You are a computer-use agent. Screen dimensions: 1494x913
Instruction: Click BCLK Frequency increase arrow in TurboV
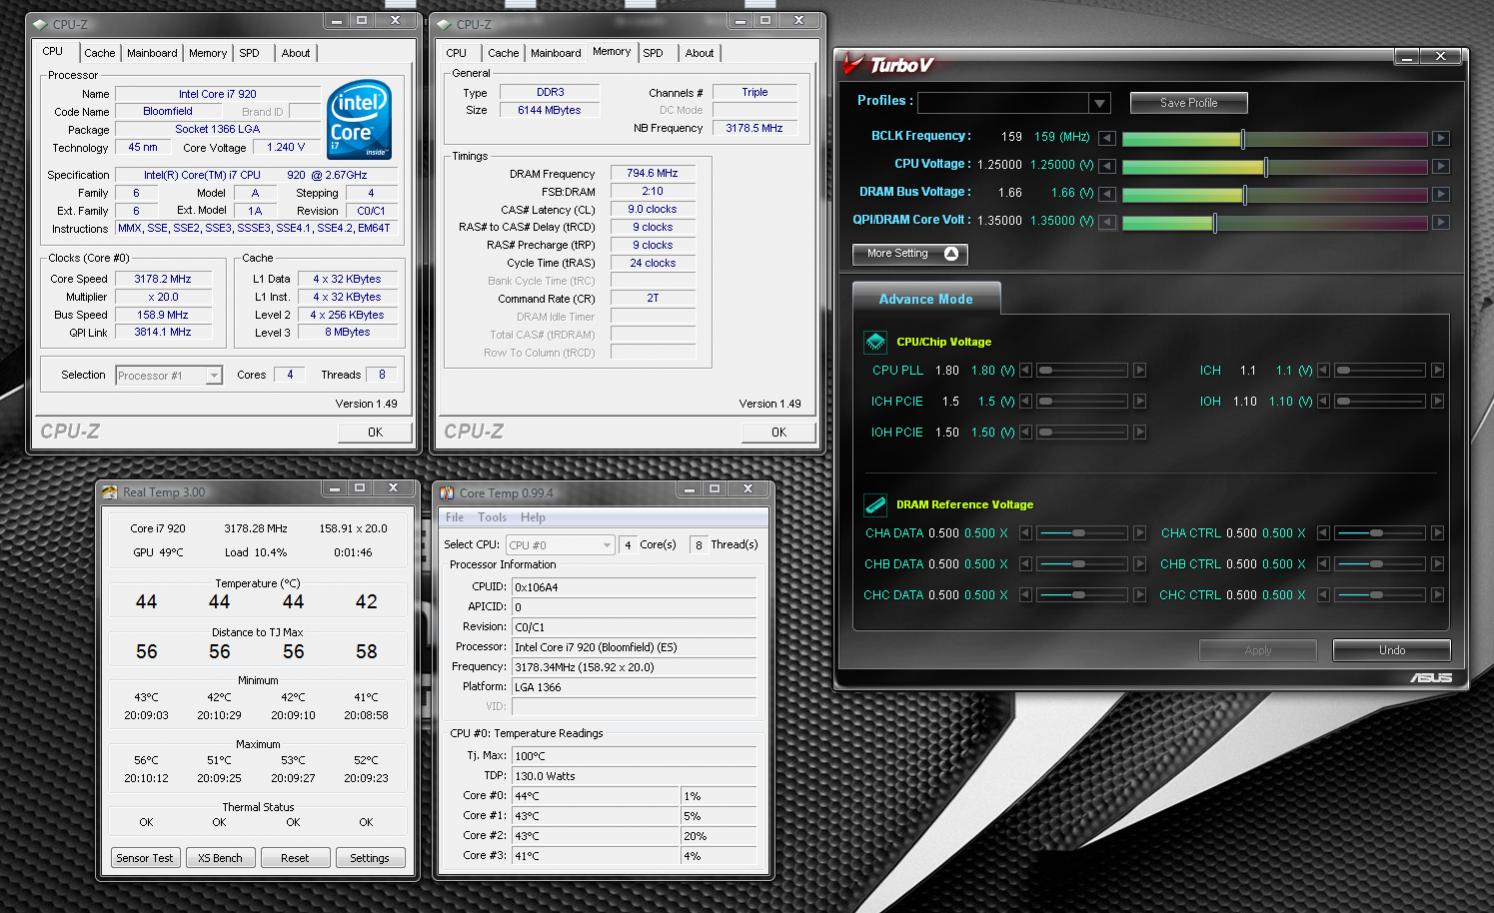1440,138
